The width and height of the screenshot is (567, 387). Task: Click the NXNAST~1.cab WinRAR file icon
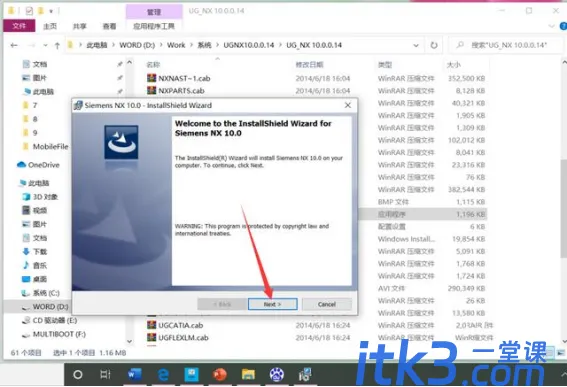coord(152,78)
